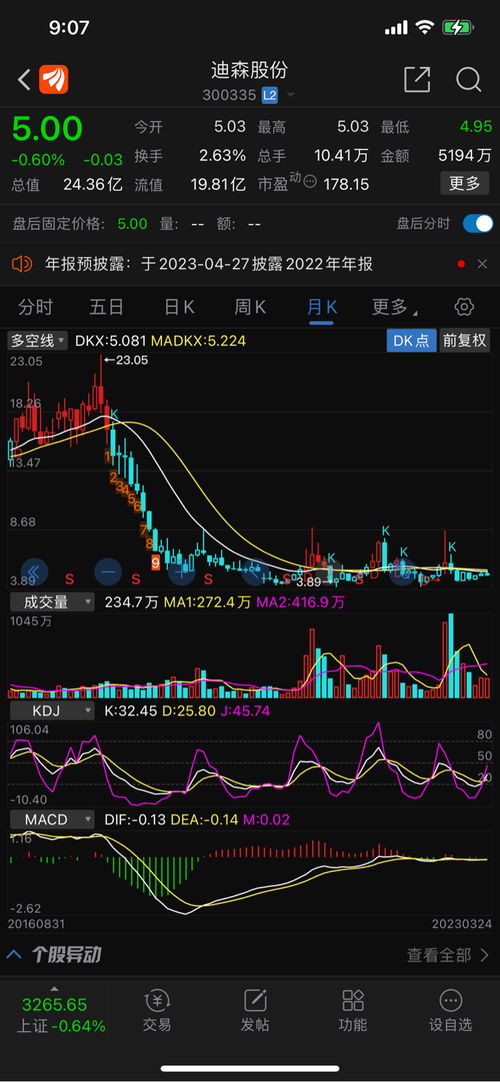This screenshot has height=1082, width=500.
Task: Open the 多空线 indicator dropdown
Action: coord(37,340)
